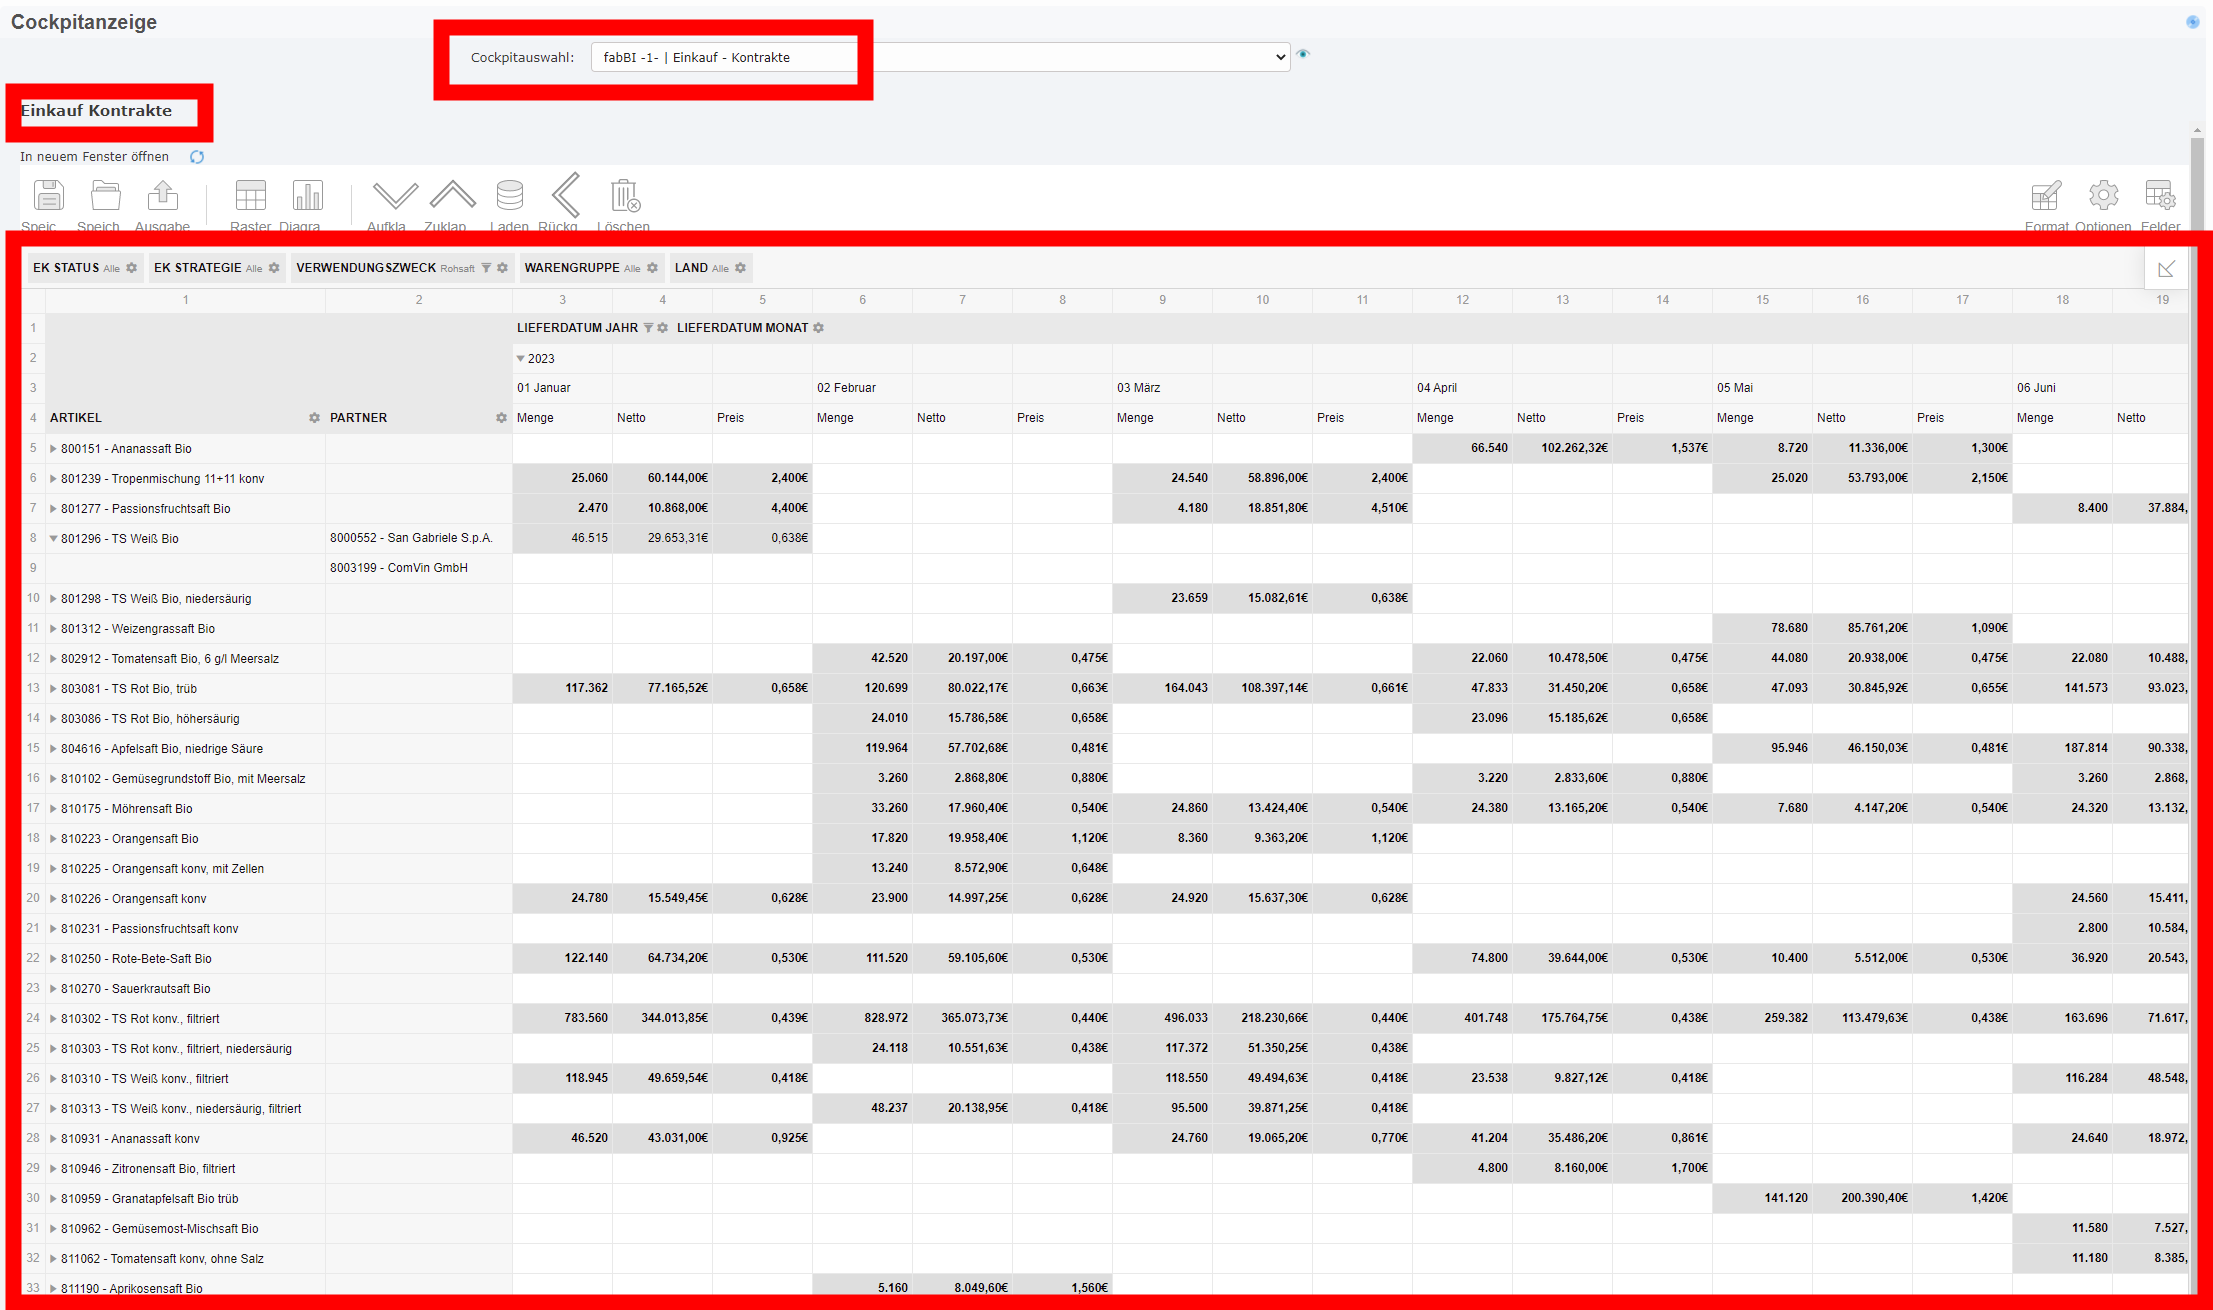Click the Raster grid view icon

coord(250,196)
